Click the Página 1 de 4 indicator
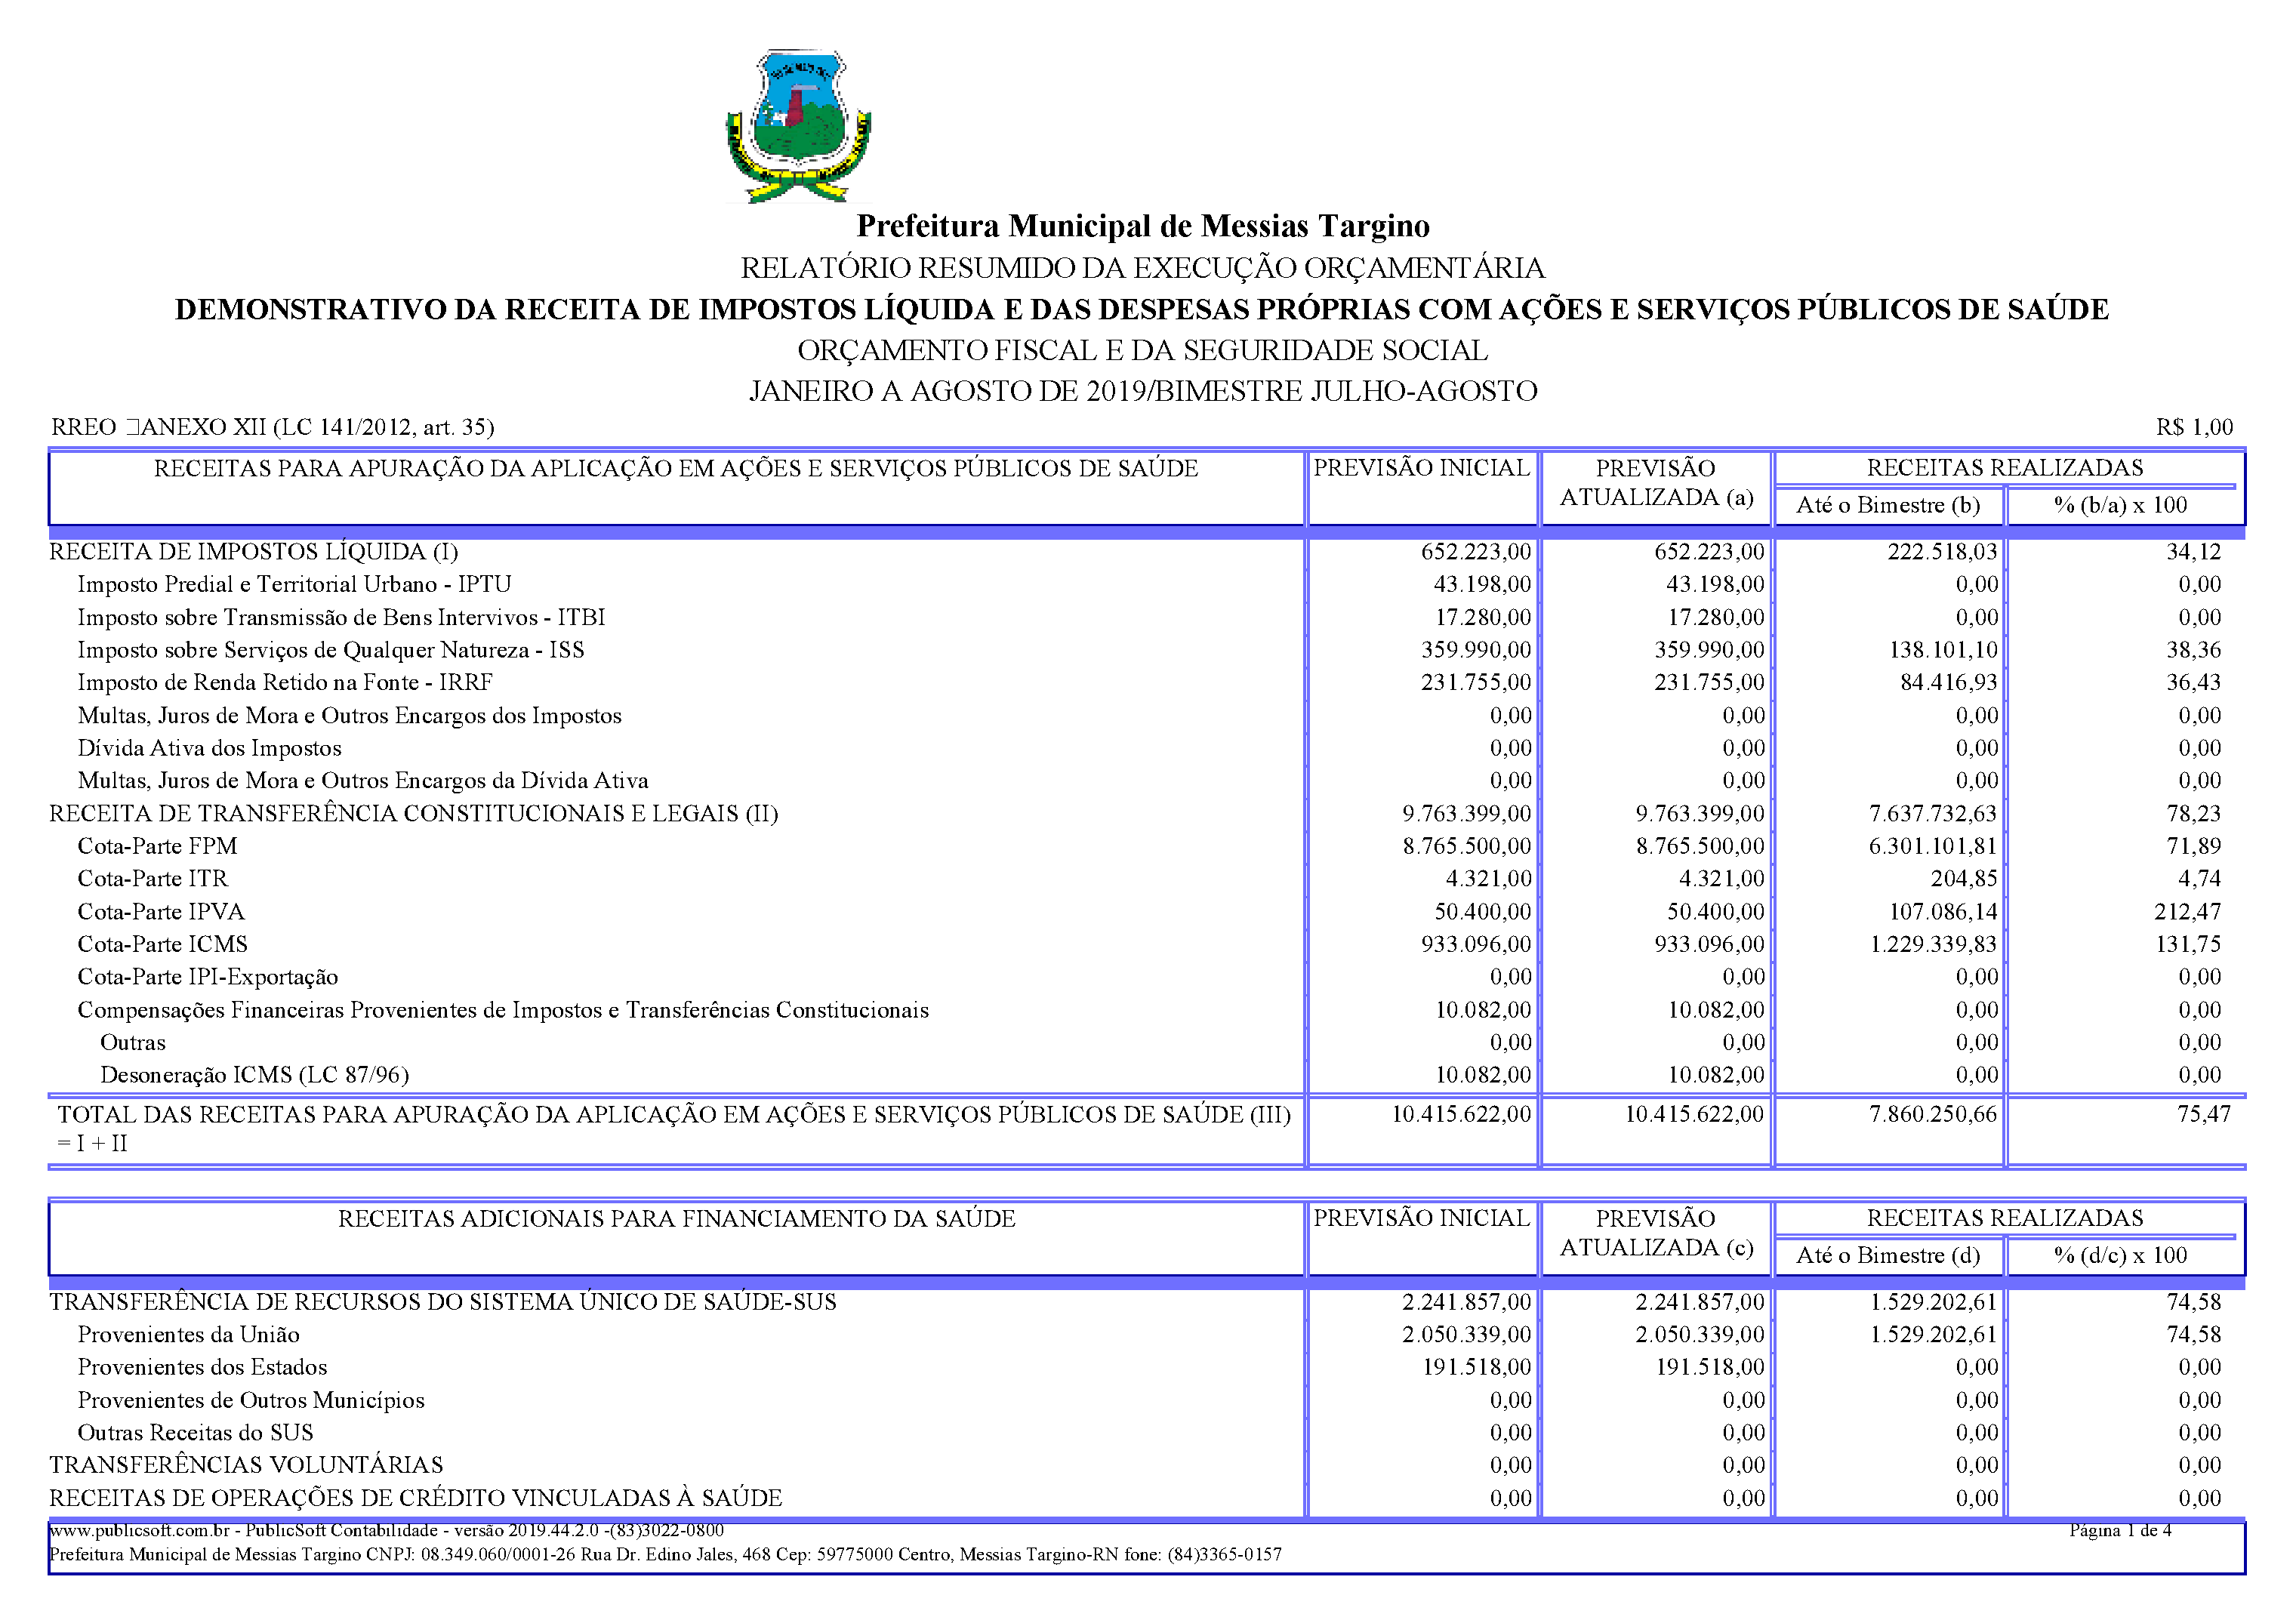The height and width of the screenshot is (1623, 2296). [x=2120, y=1530]
